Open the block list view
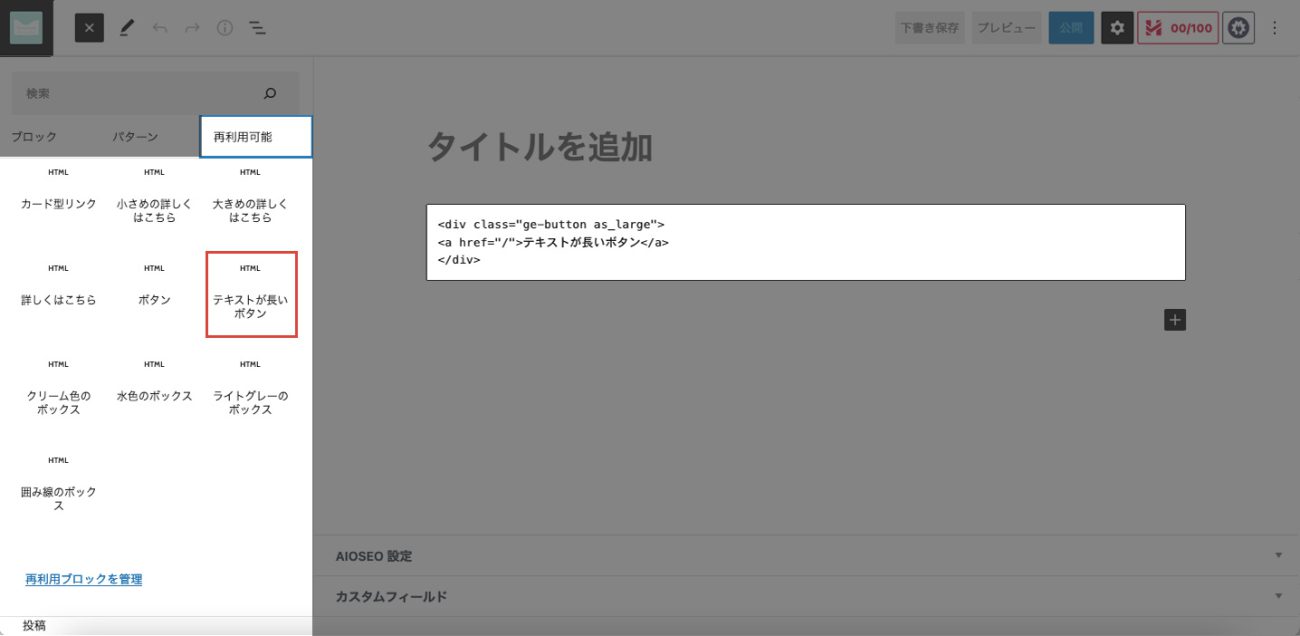1300x636 pixels. [x=257, y=28]
